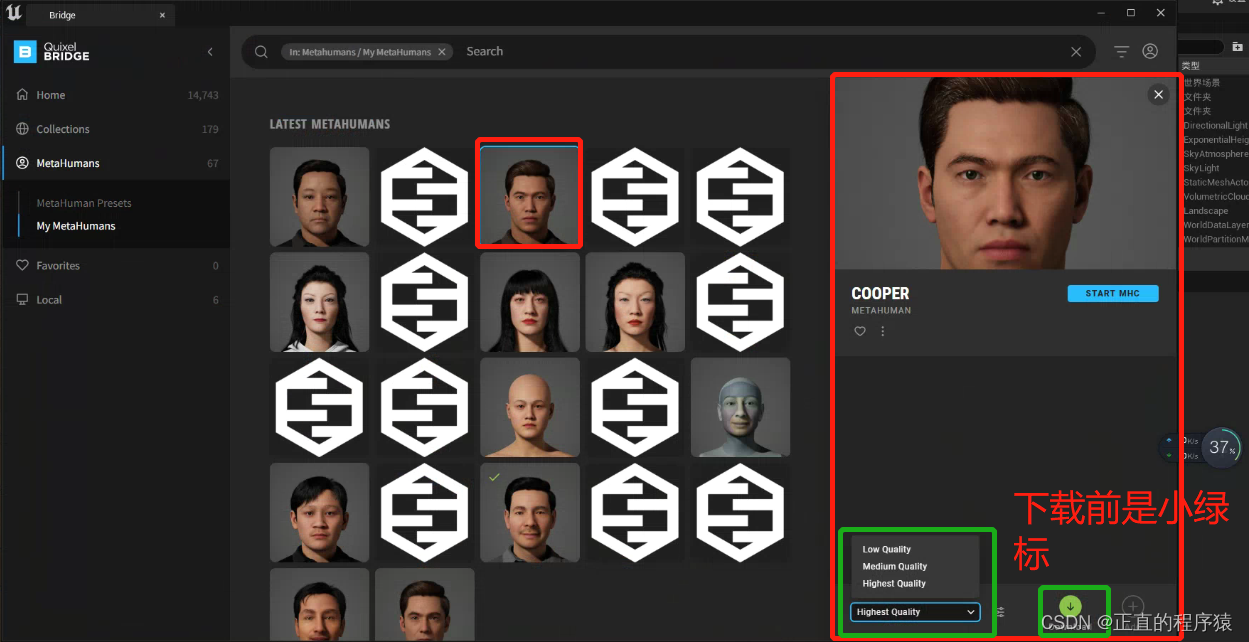Select the bald head MetaHuman thumbnail

530,407
